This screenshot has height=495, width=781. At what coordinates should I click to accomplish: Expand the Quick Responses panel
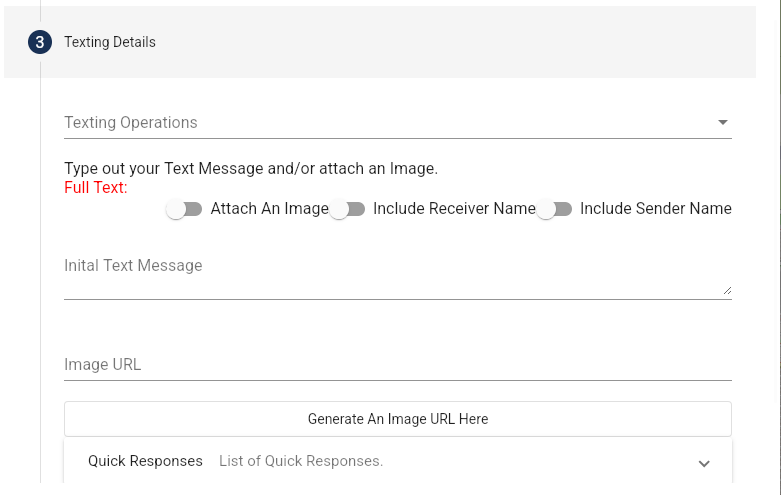[397, 462]
